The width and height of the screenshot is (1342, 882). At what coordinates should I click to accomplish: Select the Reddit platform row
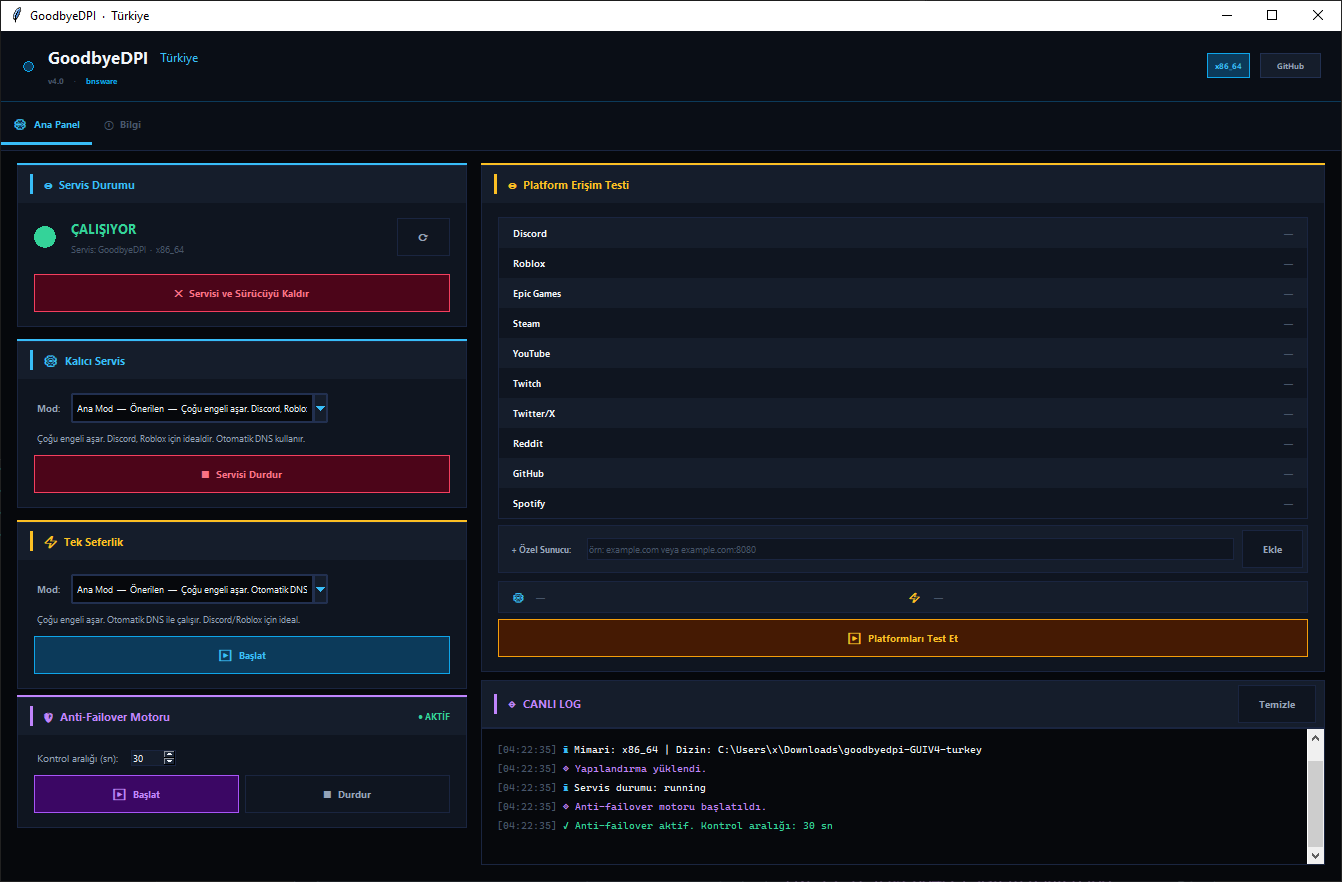pyautogui.click(x=903, y=443)
